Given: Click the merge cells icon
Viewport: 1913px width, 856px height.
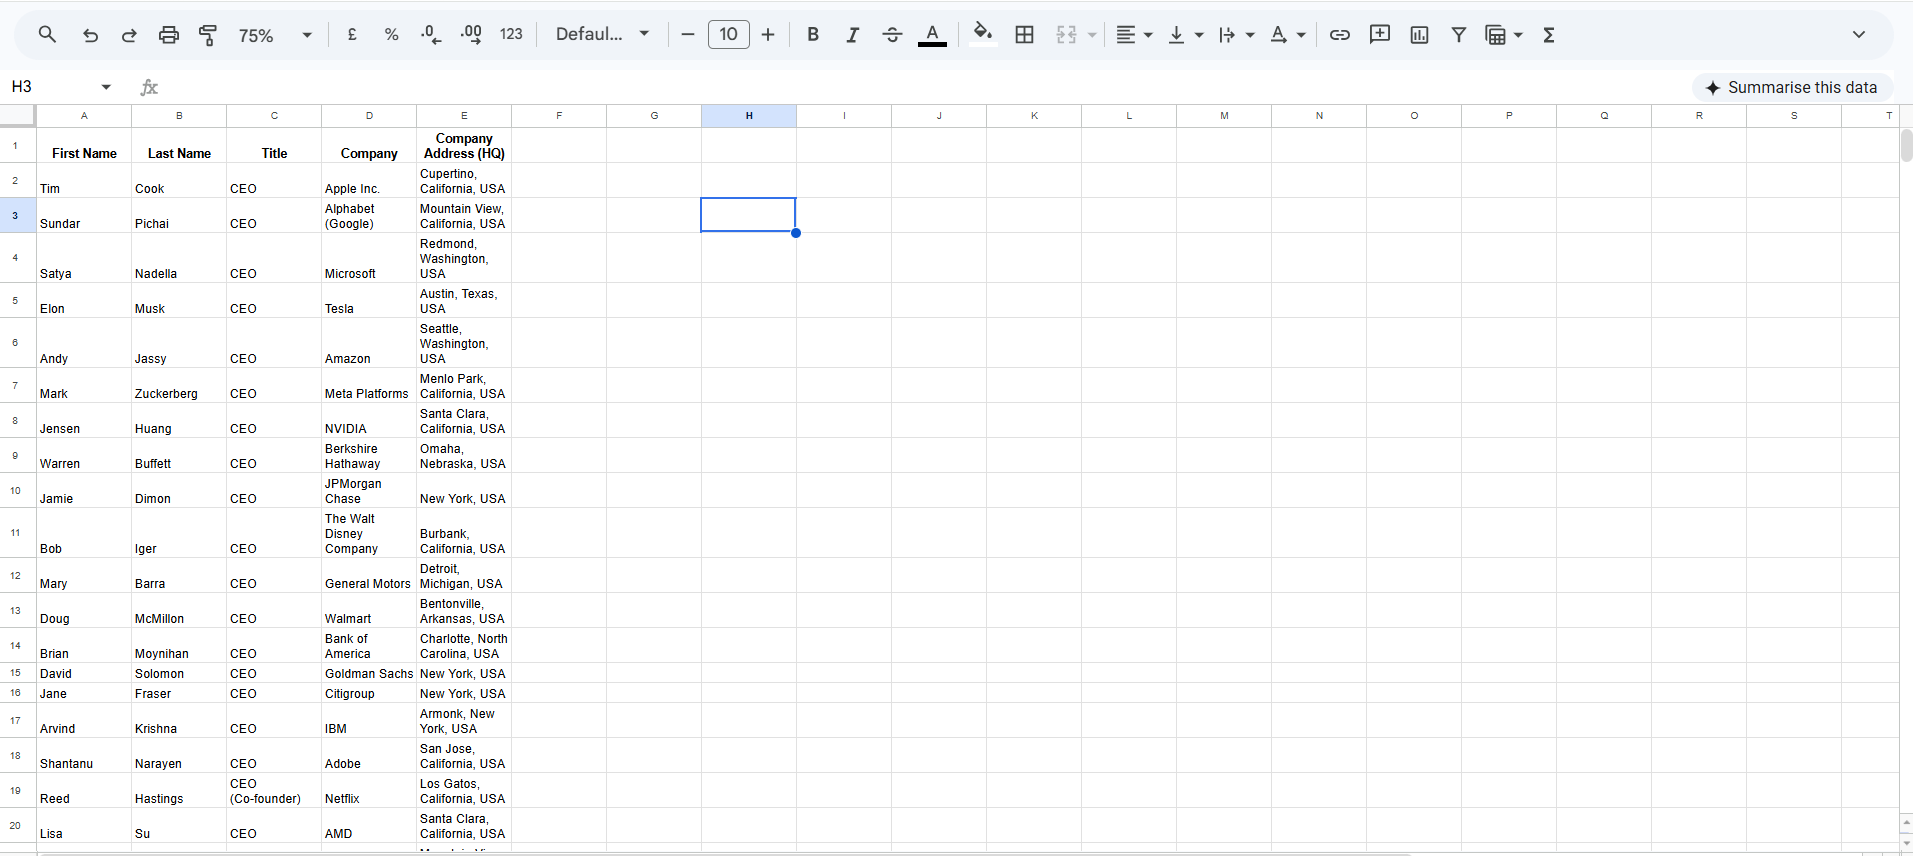Looking at the screenshot, I should pos(1067,35).
